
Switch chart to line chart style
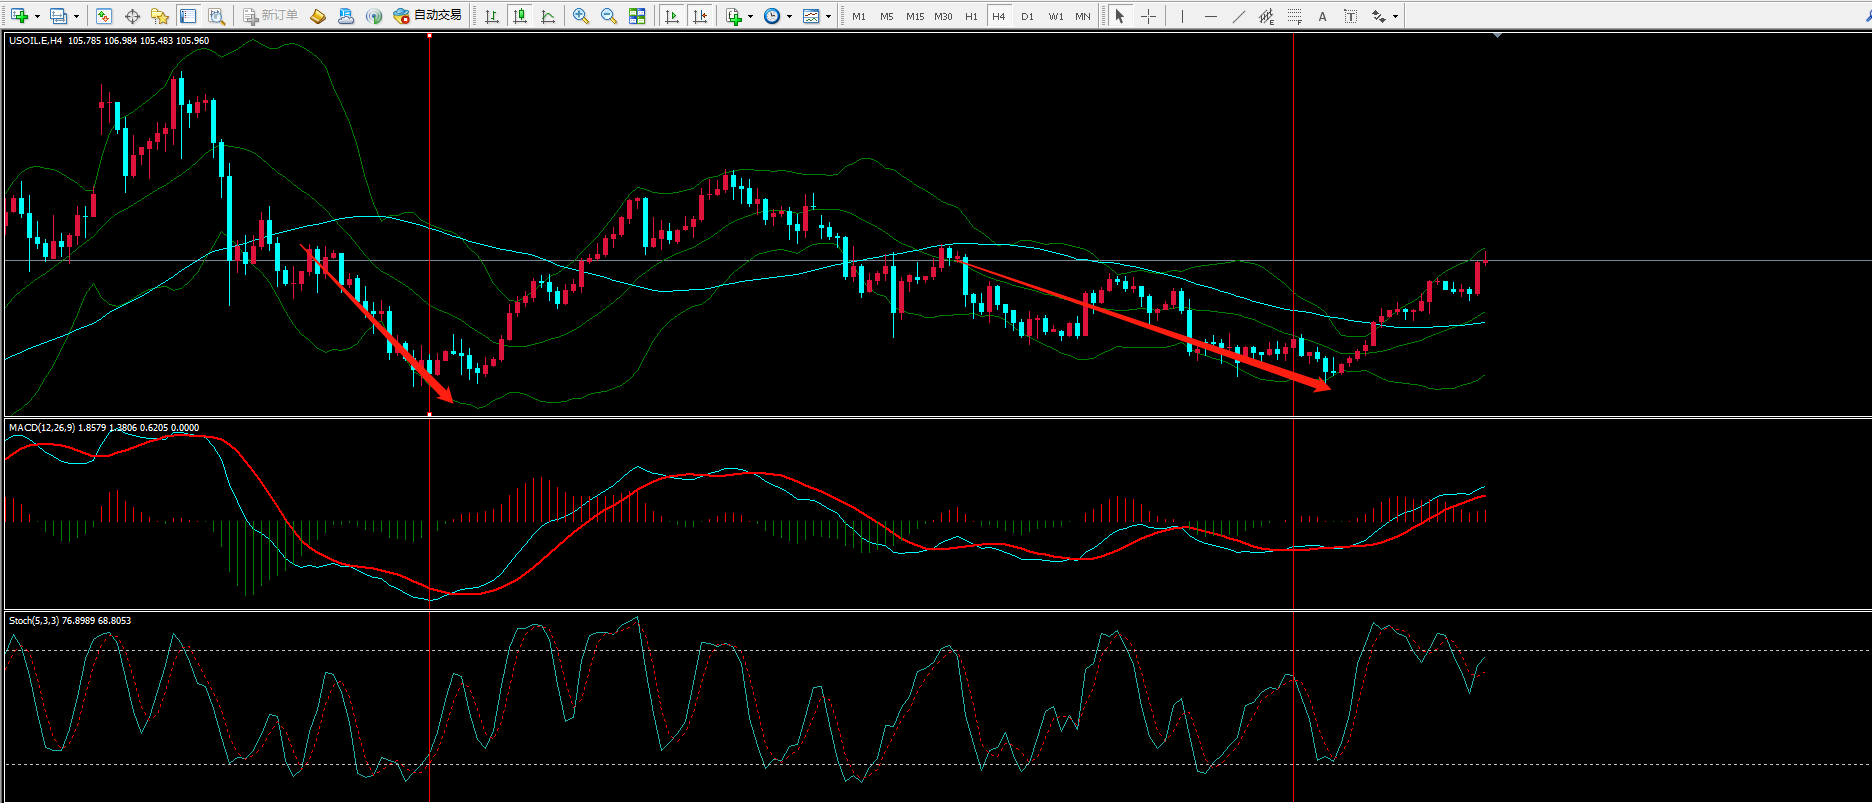548,16
